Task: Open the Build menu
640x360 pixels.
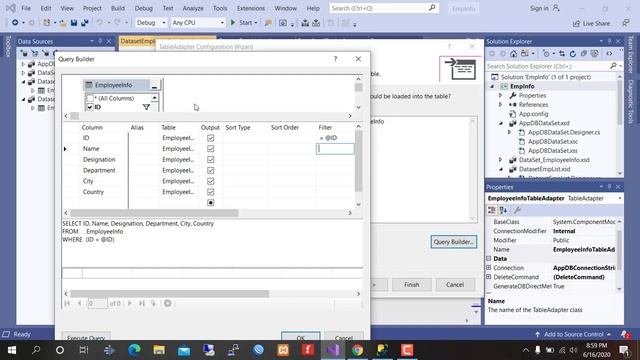Action: tap(118, 8)
